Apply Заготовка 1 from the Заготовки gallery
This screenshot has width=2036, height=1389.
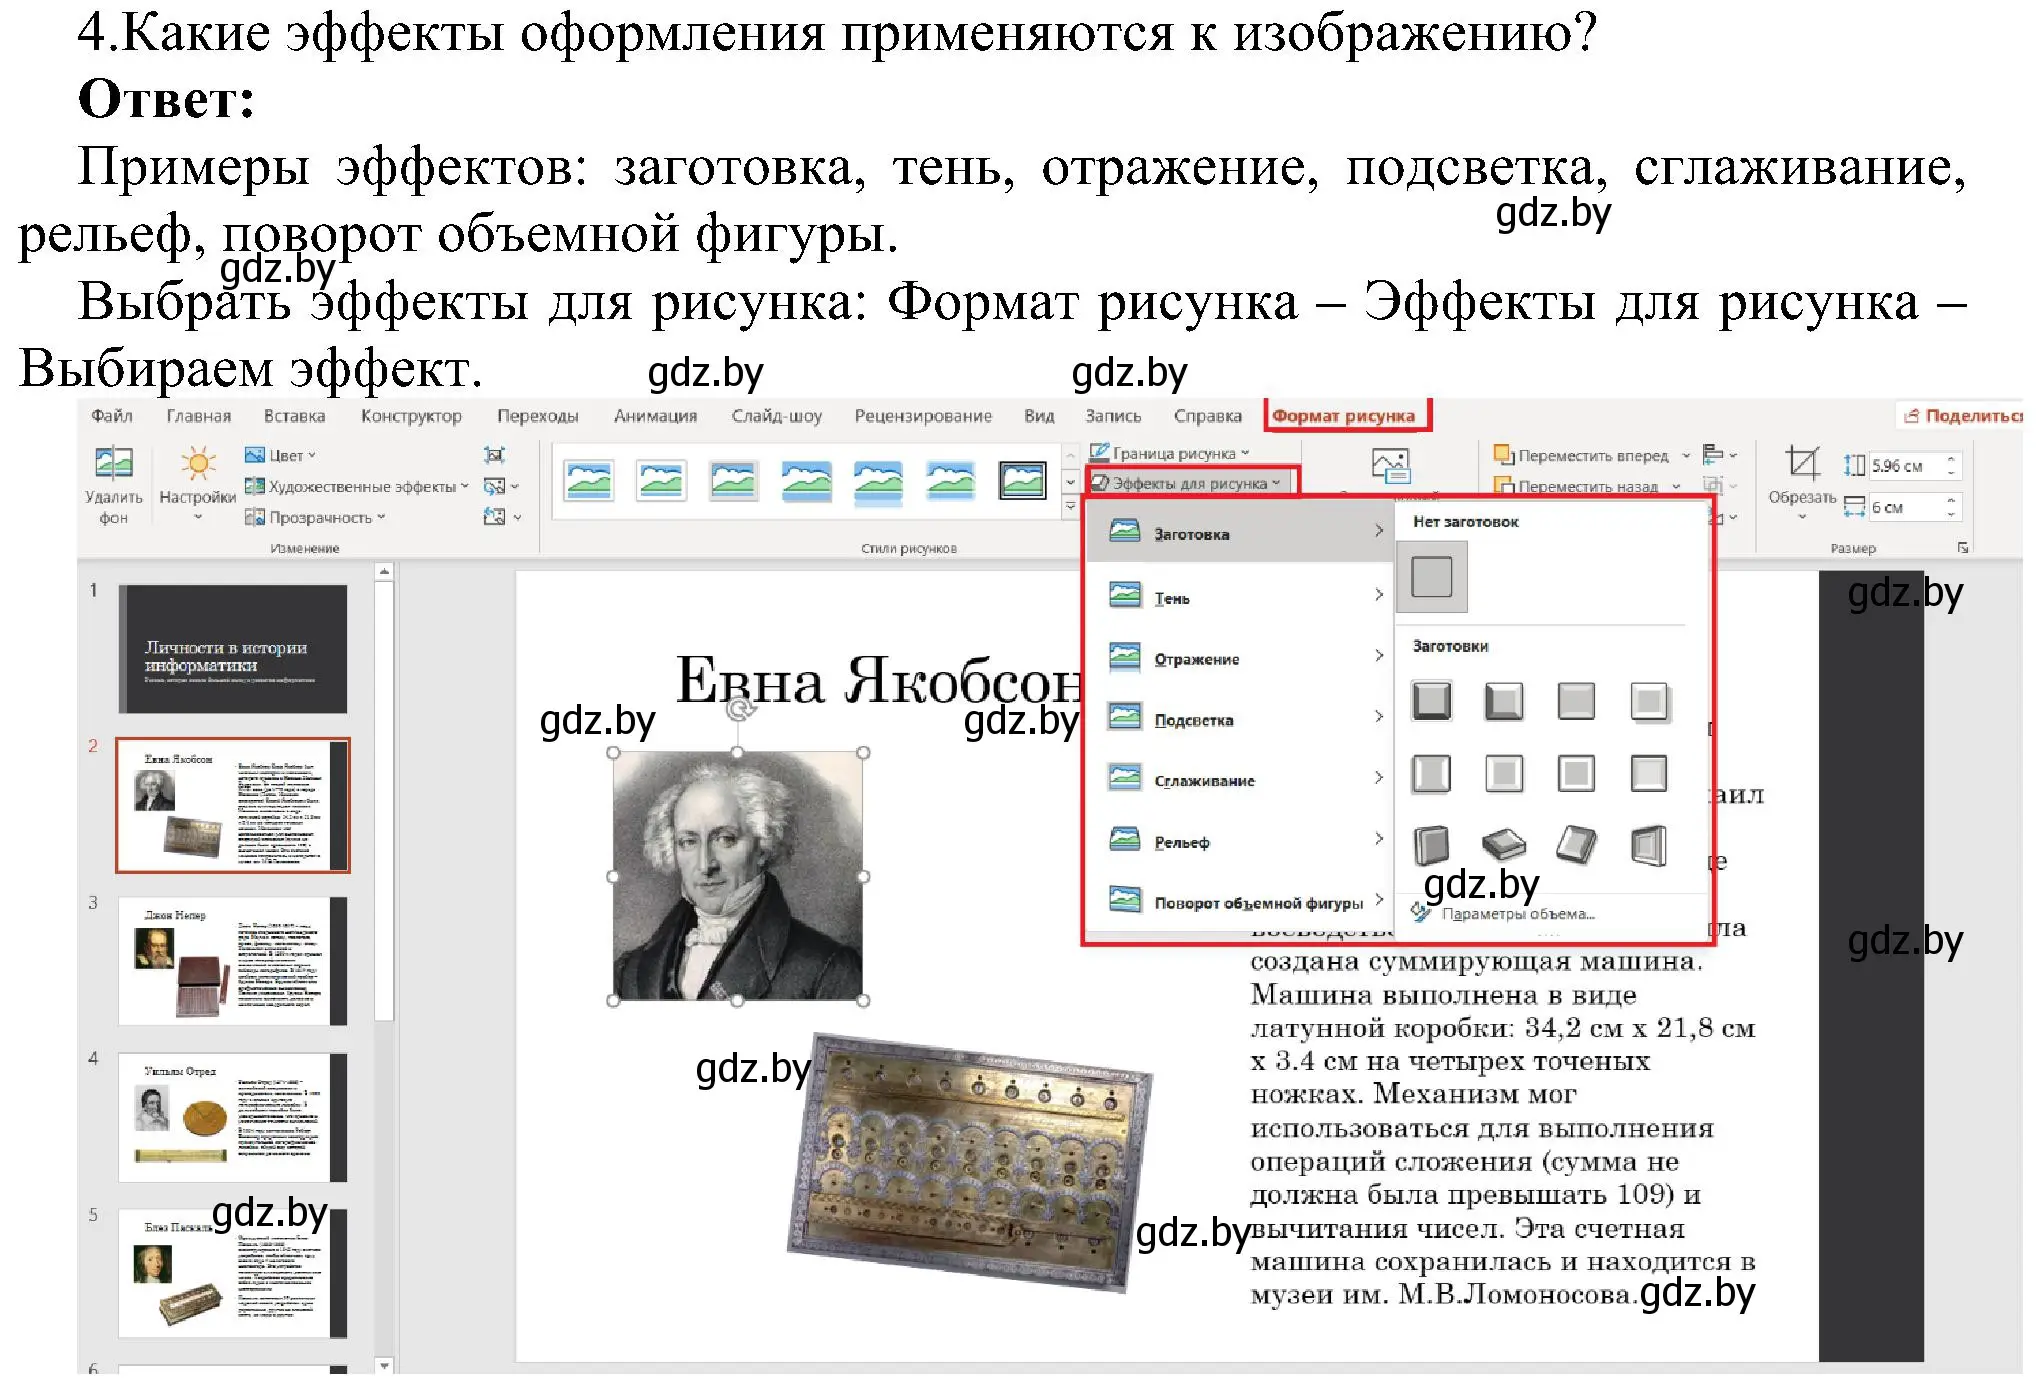[1431, 701]
